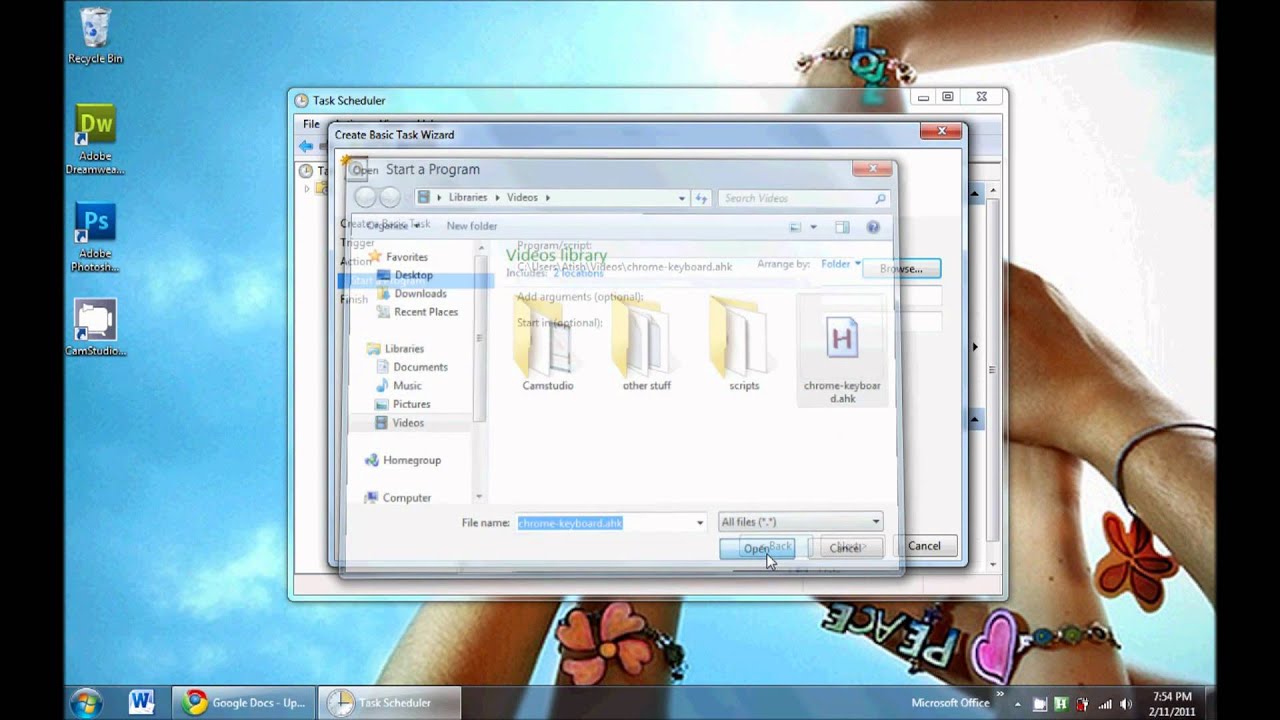Image resolution: width=1280 pixels, height=720 pixels.
Task: Expand the Microsoft Office toolbar chevron
Action: pos(999,694)
